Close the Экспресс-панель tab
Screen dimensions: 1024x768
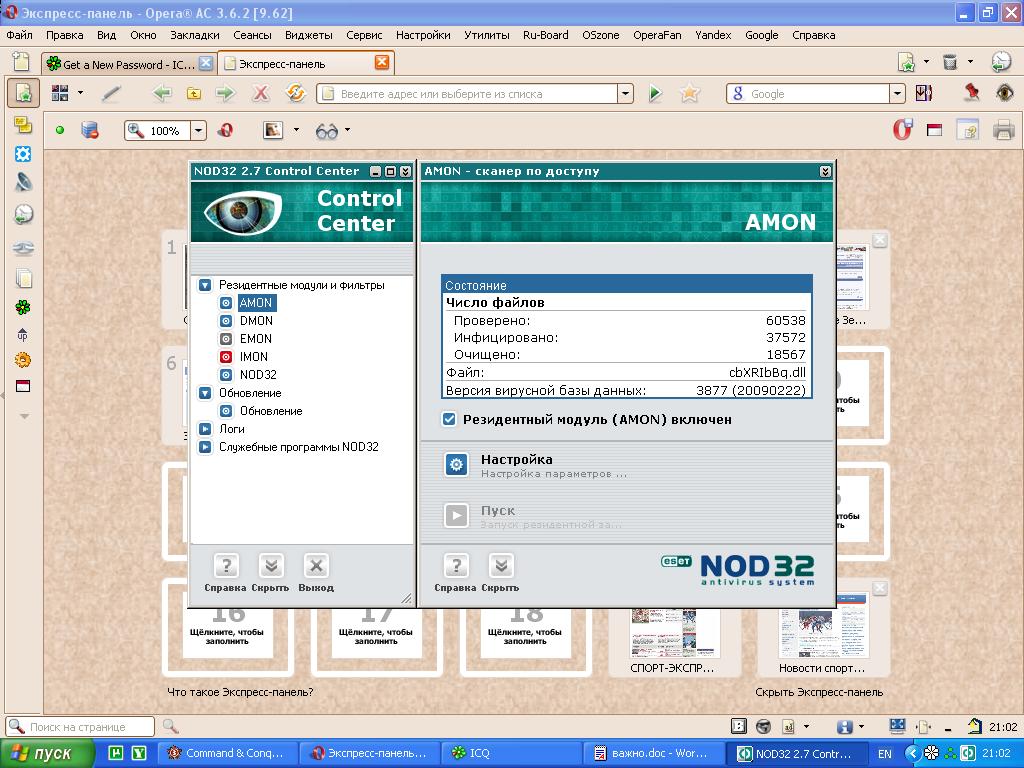click(x=382, y=62)
